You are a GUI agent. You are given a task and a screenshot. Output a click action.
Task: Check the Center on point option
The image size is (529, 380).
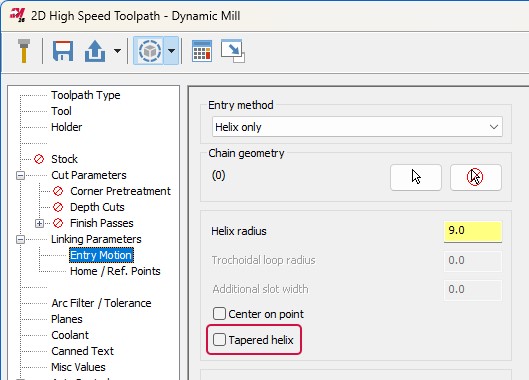[219, 314]
